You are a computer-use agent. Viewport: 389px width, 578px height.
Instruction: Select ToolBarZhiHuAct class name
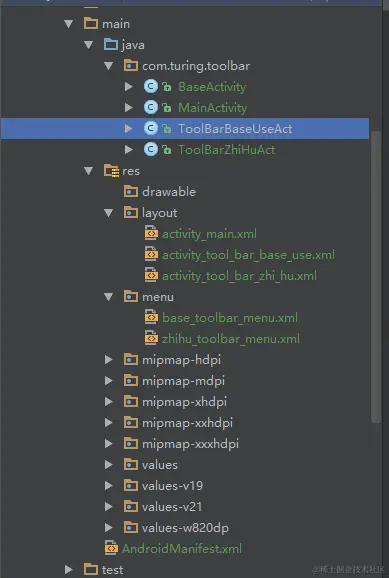point(226,150)
